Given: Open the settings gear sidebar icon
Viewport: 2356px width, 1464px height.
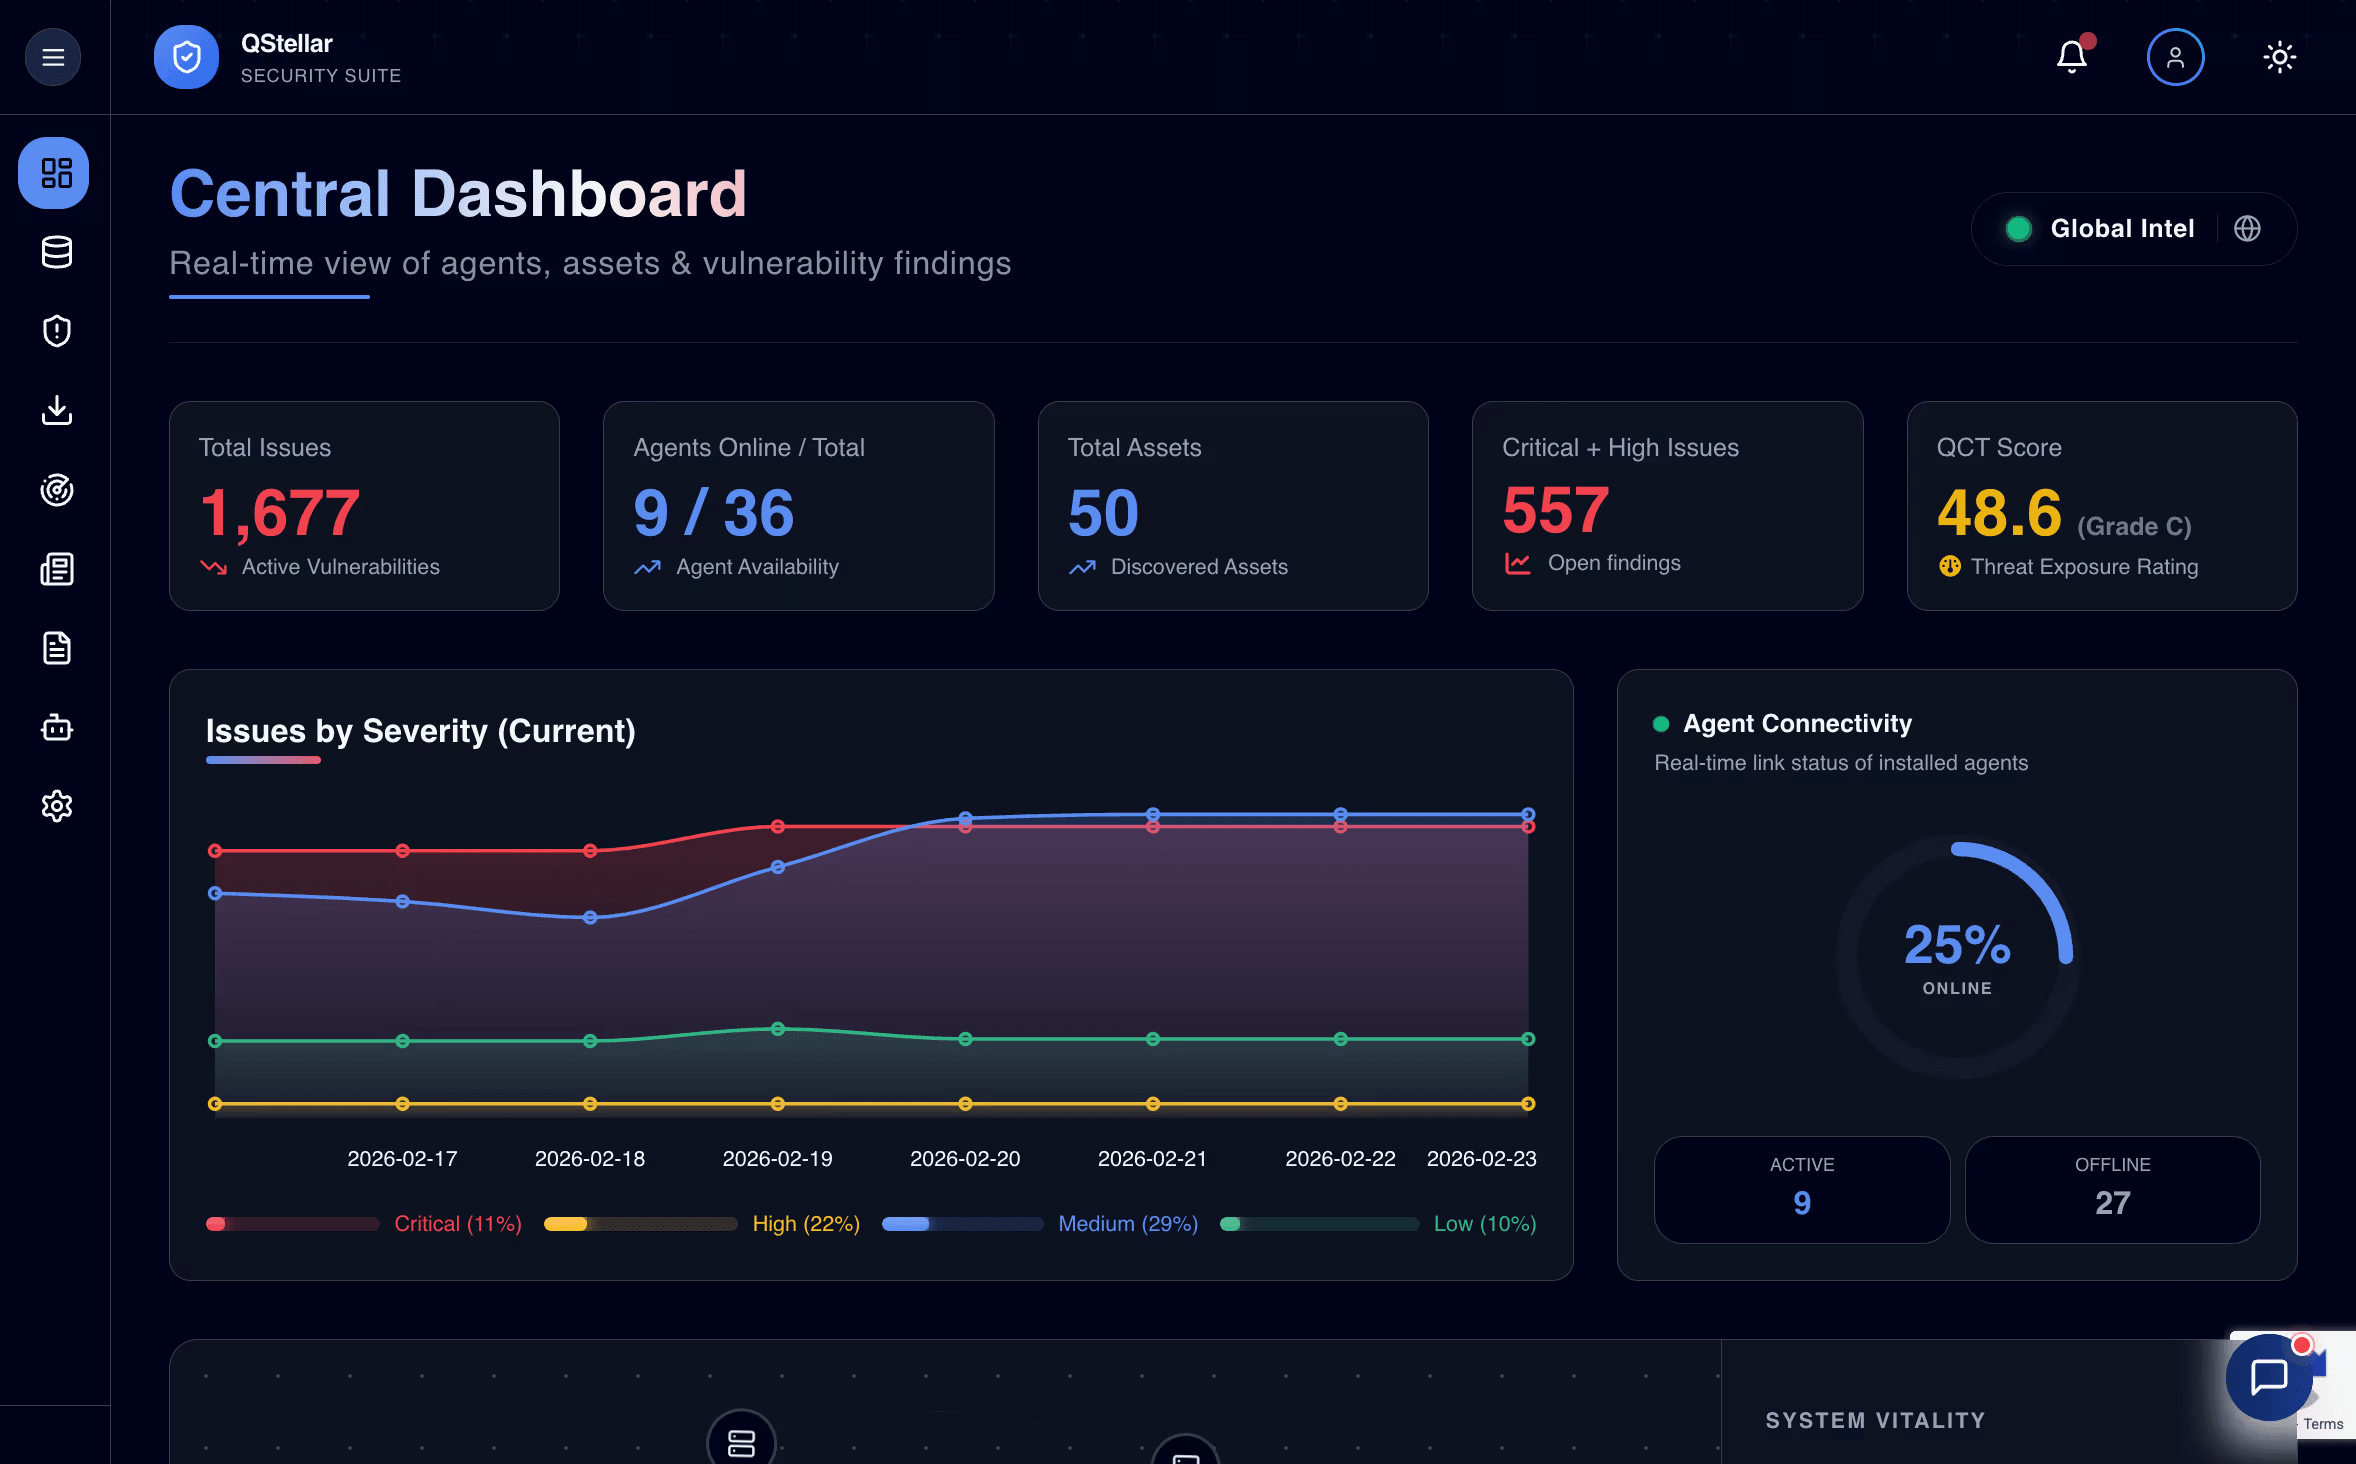Looking at the screenshot, I should pos(56,806).
